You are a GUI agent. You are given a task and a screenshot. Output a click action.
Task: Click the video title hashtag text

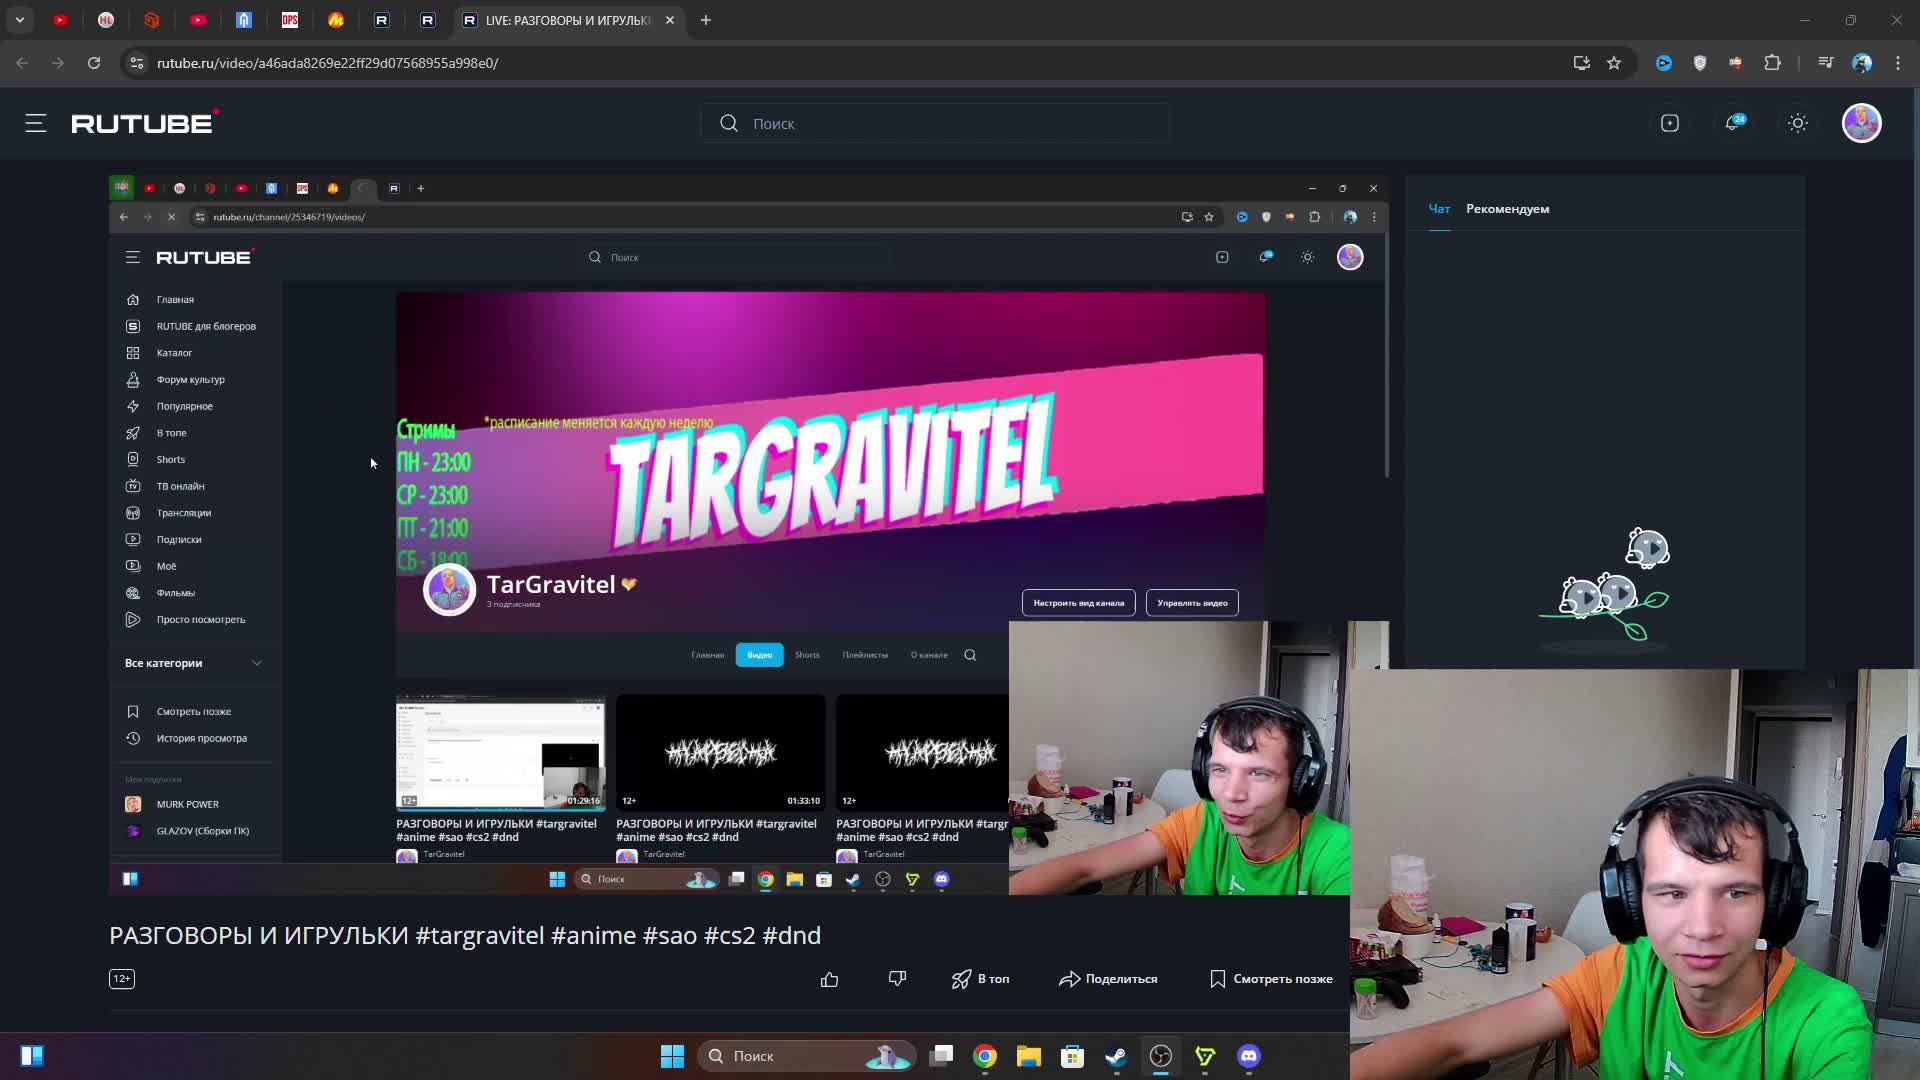point(618,935)
